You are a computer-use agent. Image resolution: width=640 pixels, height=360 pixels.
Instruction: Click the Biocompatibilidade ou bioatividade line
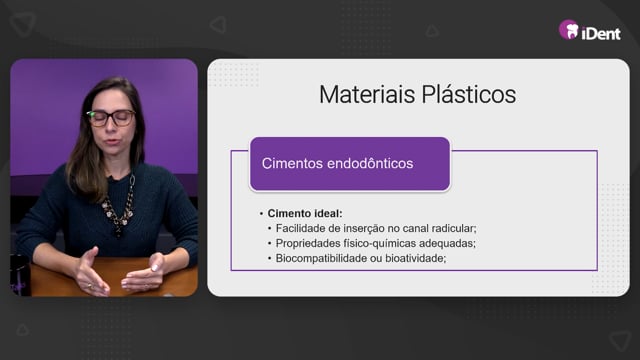[x=361, y=258]
